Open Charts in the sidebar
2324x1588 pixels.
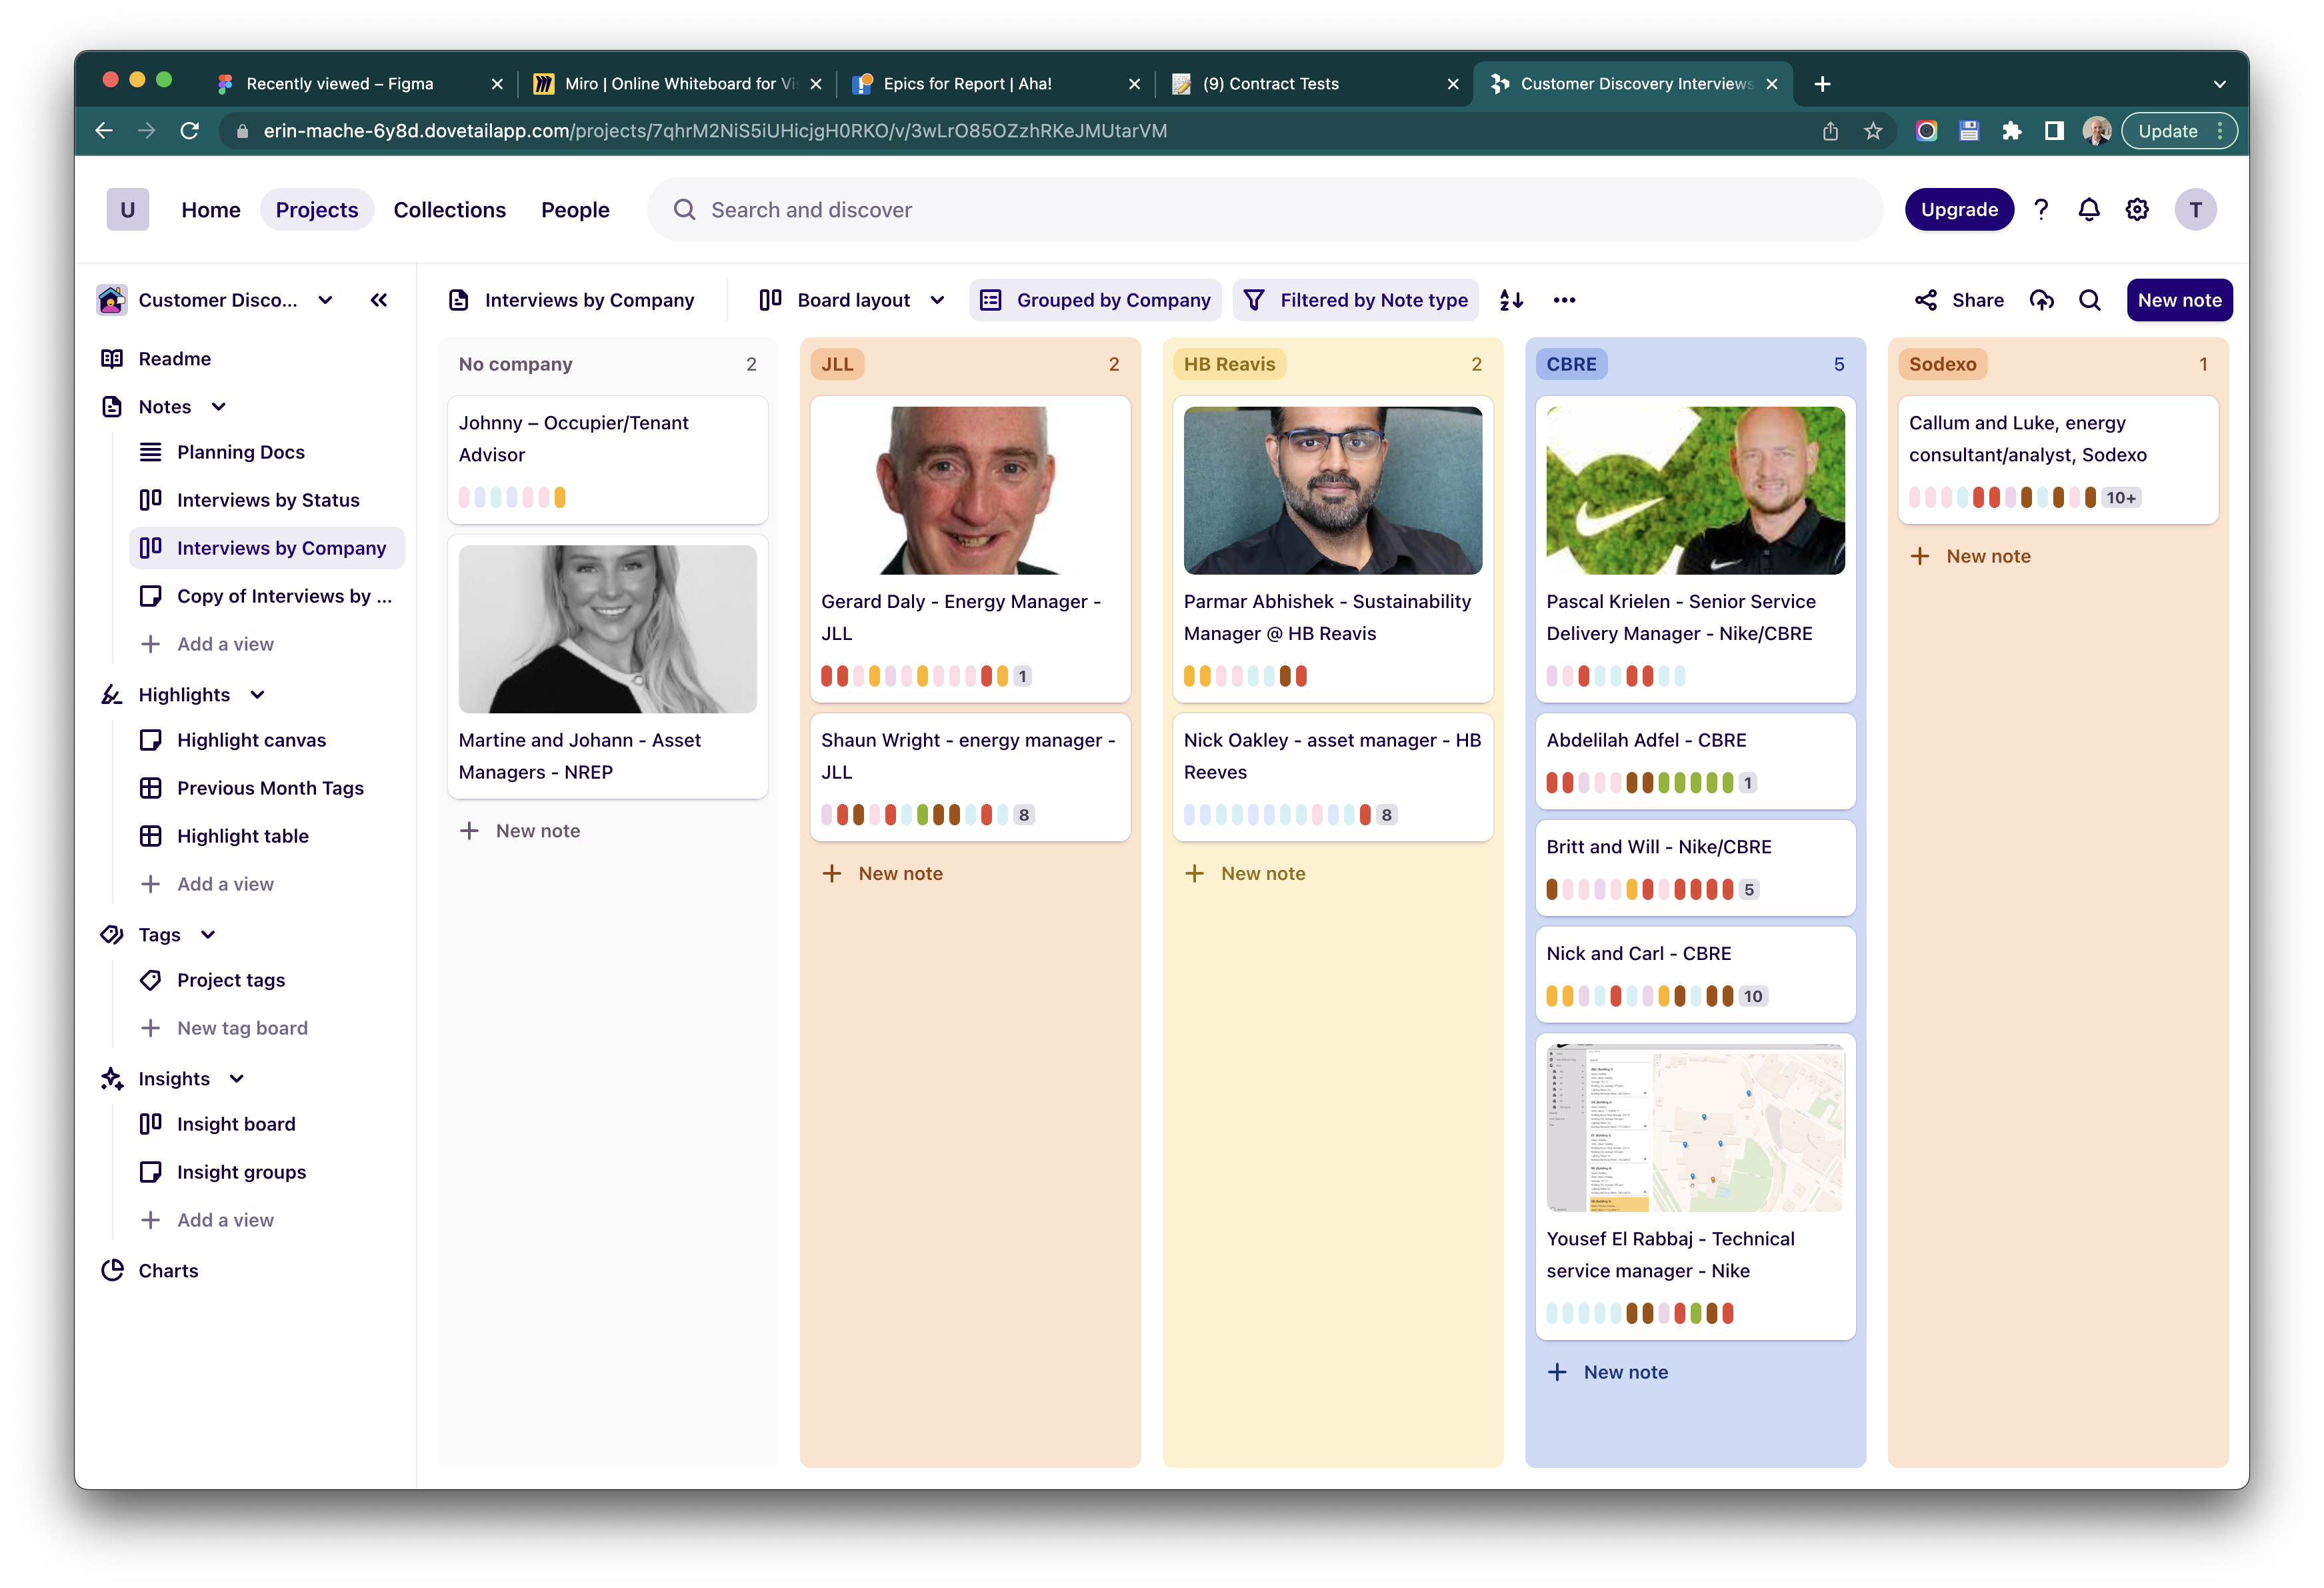click(168, 1270)
